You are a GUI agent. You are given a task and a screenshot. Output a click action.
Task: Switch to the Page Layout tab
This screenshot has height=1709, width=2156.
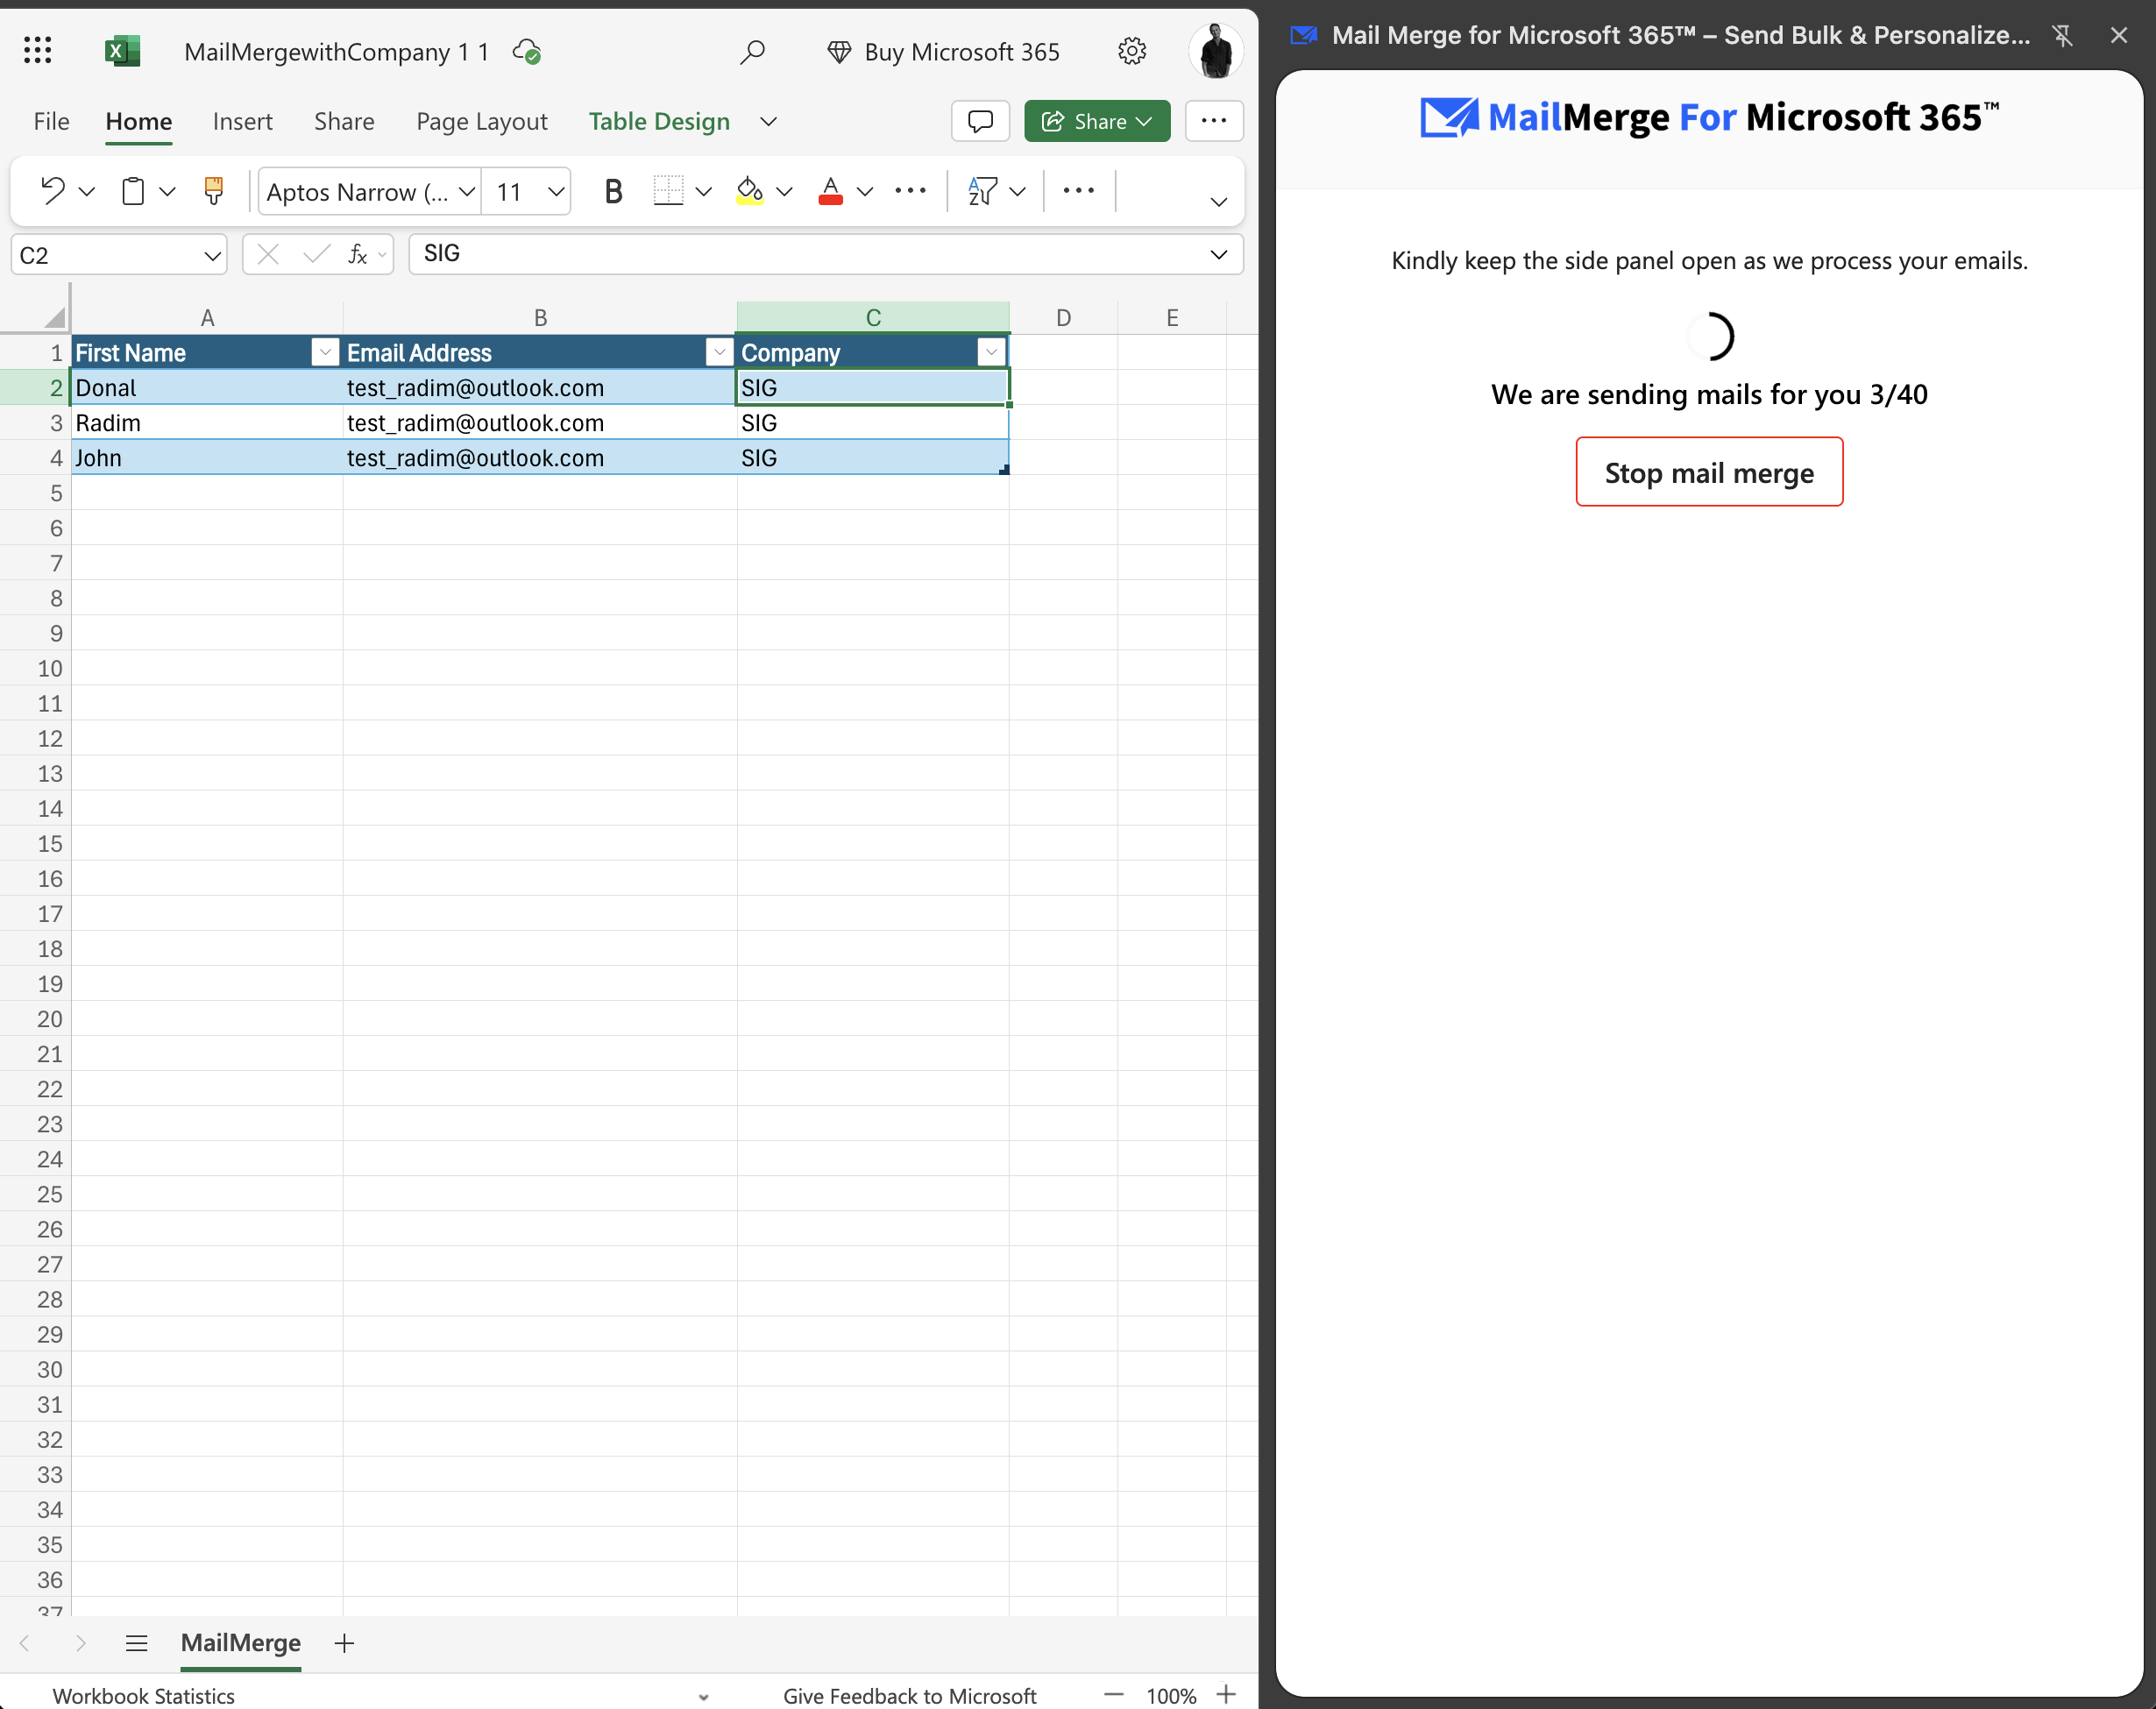482,121
